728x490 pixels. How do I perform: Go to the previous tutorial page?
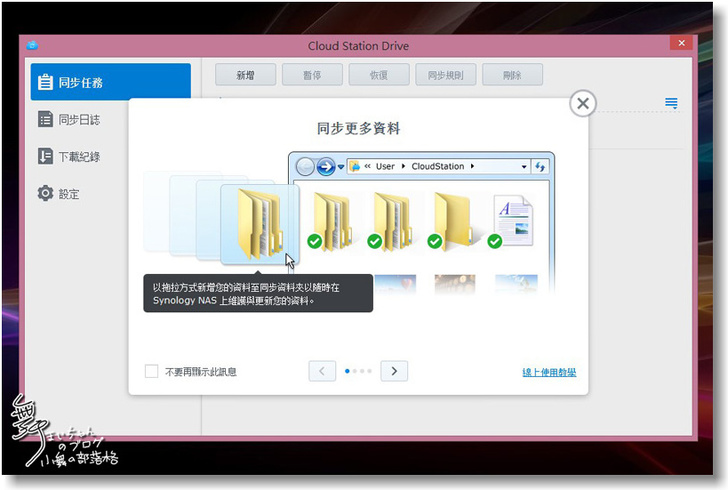tap(322, 371)
